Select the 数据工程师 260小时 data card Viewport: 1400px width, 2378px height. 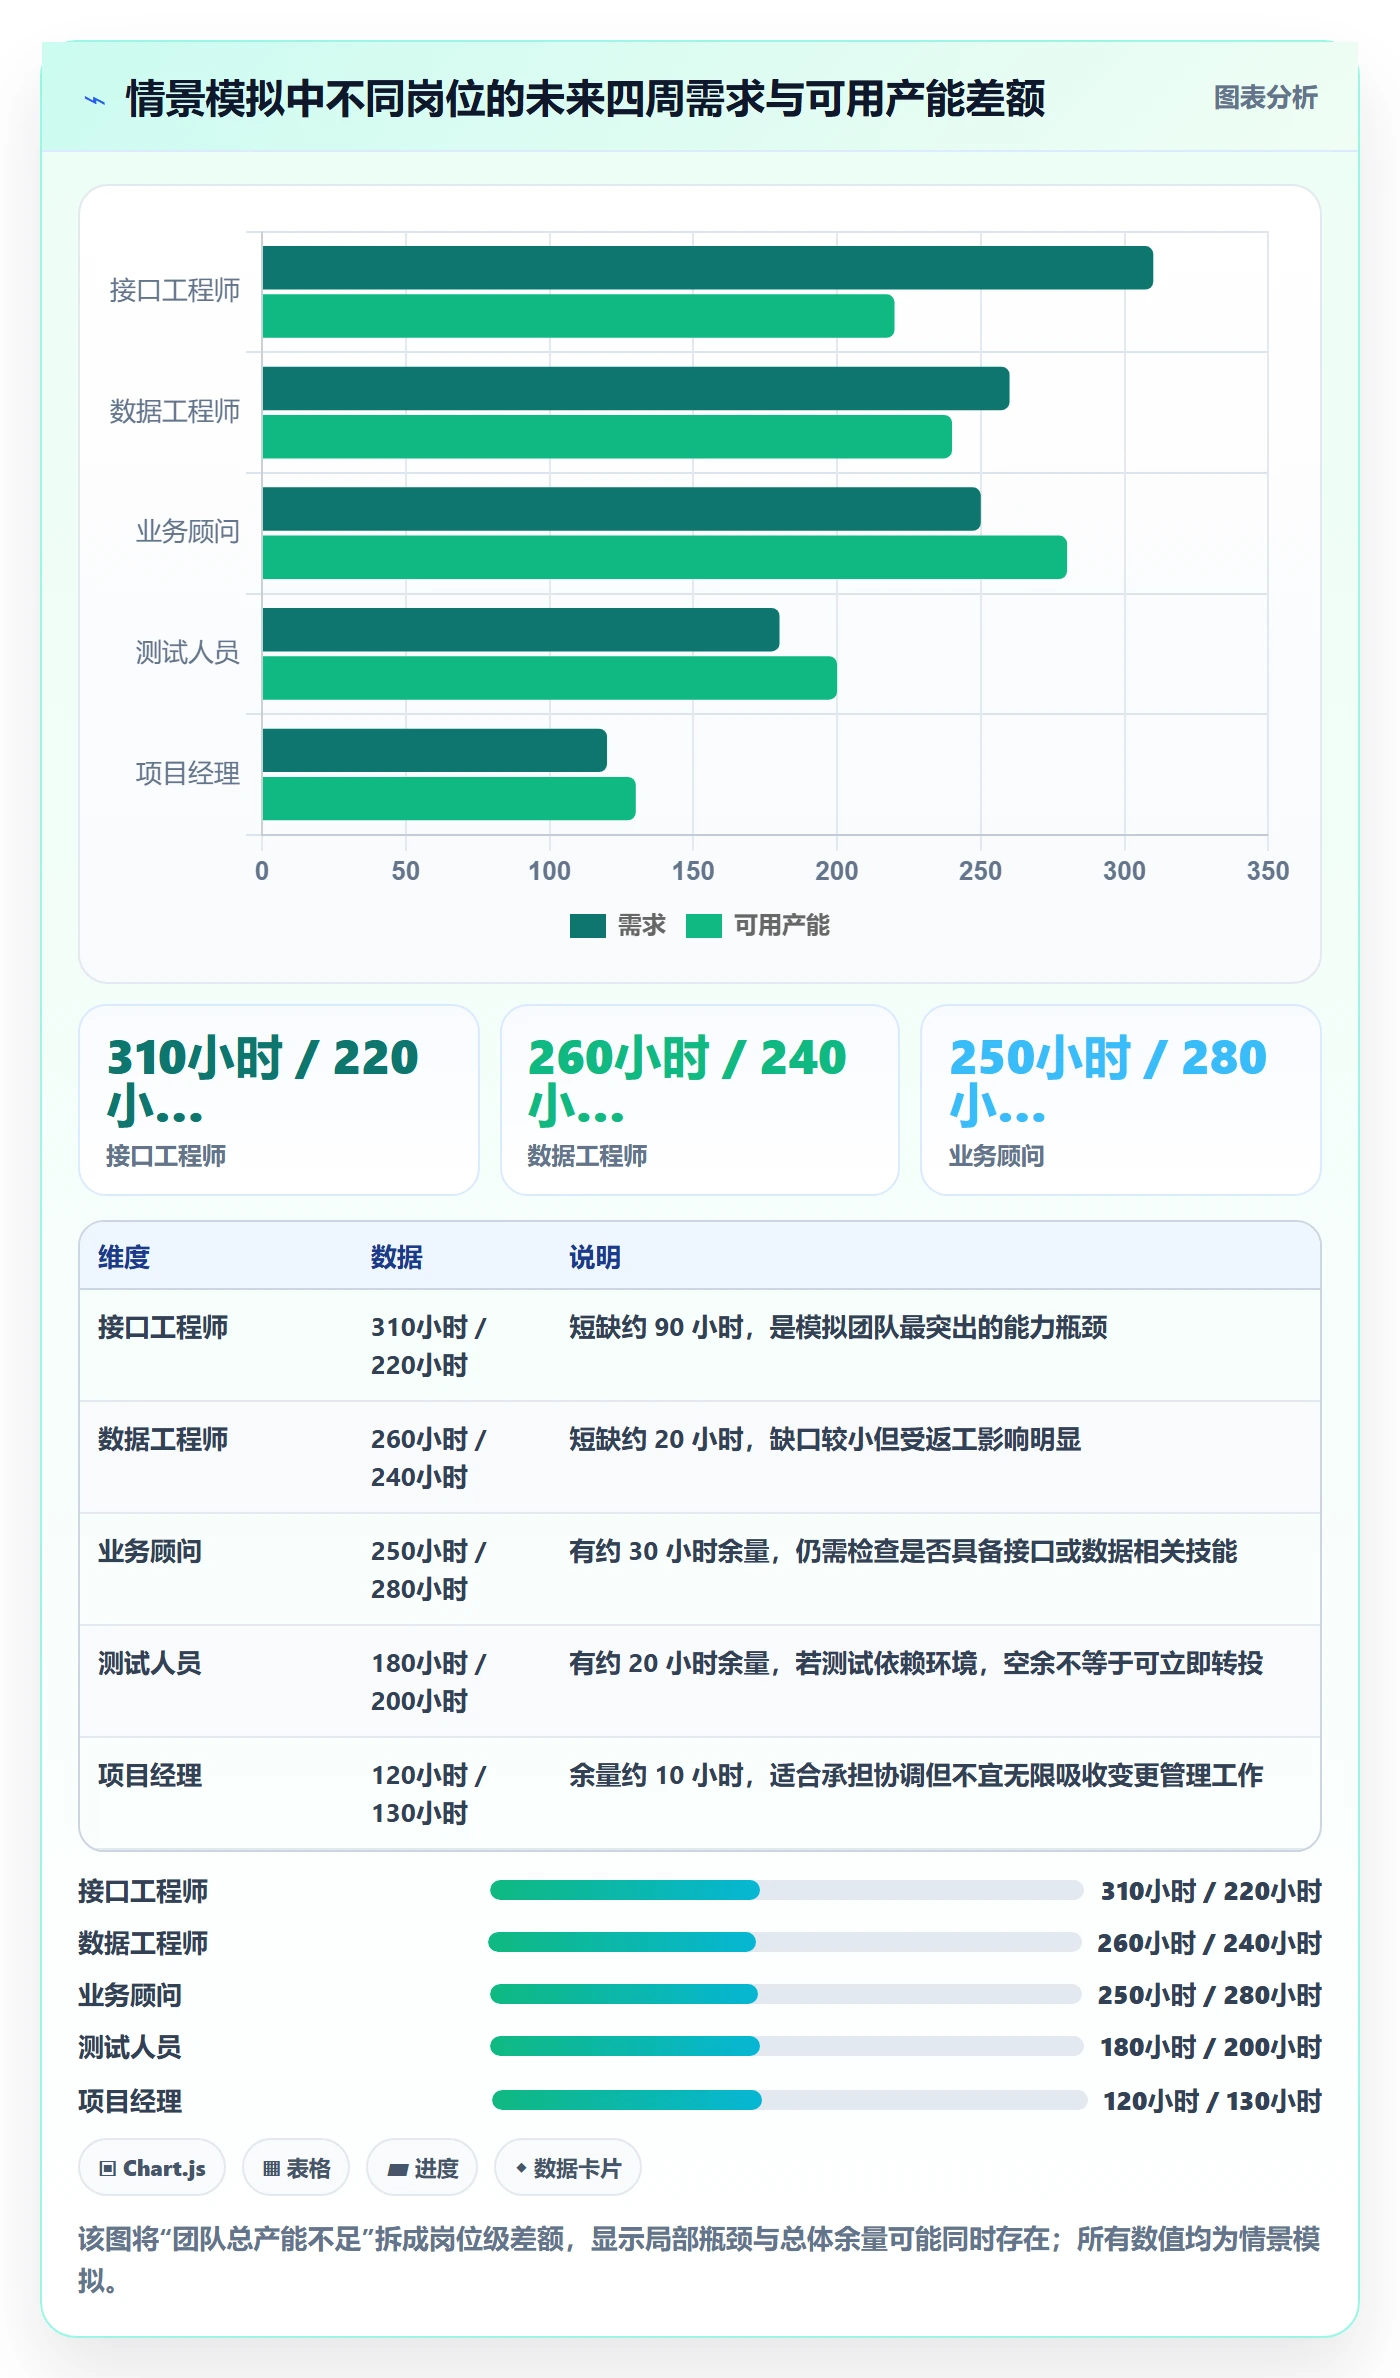[x=700, y=1100]
